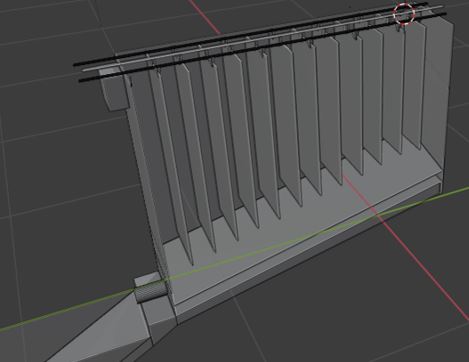The width and height of the screenshot is (469, 362).
Task: Select the light gray center rod of the top rail
Action: pyautogui.click(x=263, y=37)
